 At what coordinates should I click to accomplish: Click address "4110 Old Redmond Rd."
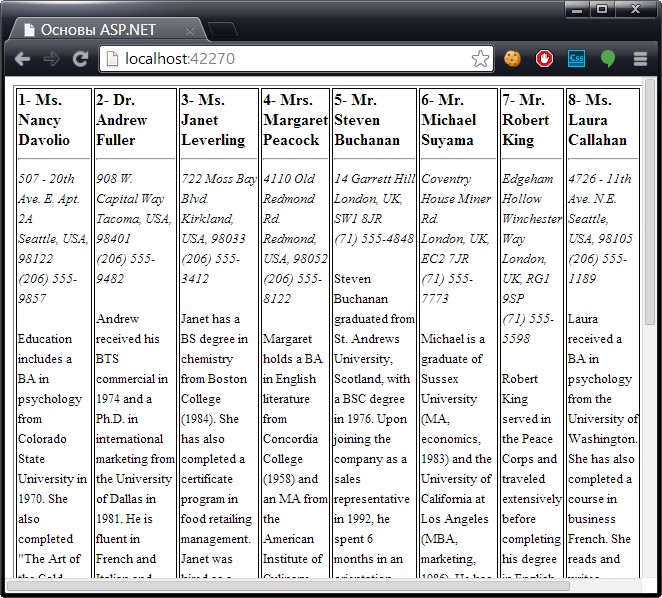click(x=289, y=198)
